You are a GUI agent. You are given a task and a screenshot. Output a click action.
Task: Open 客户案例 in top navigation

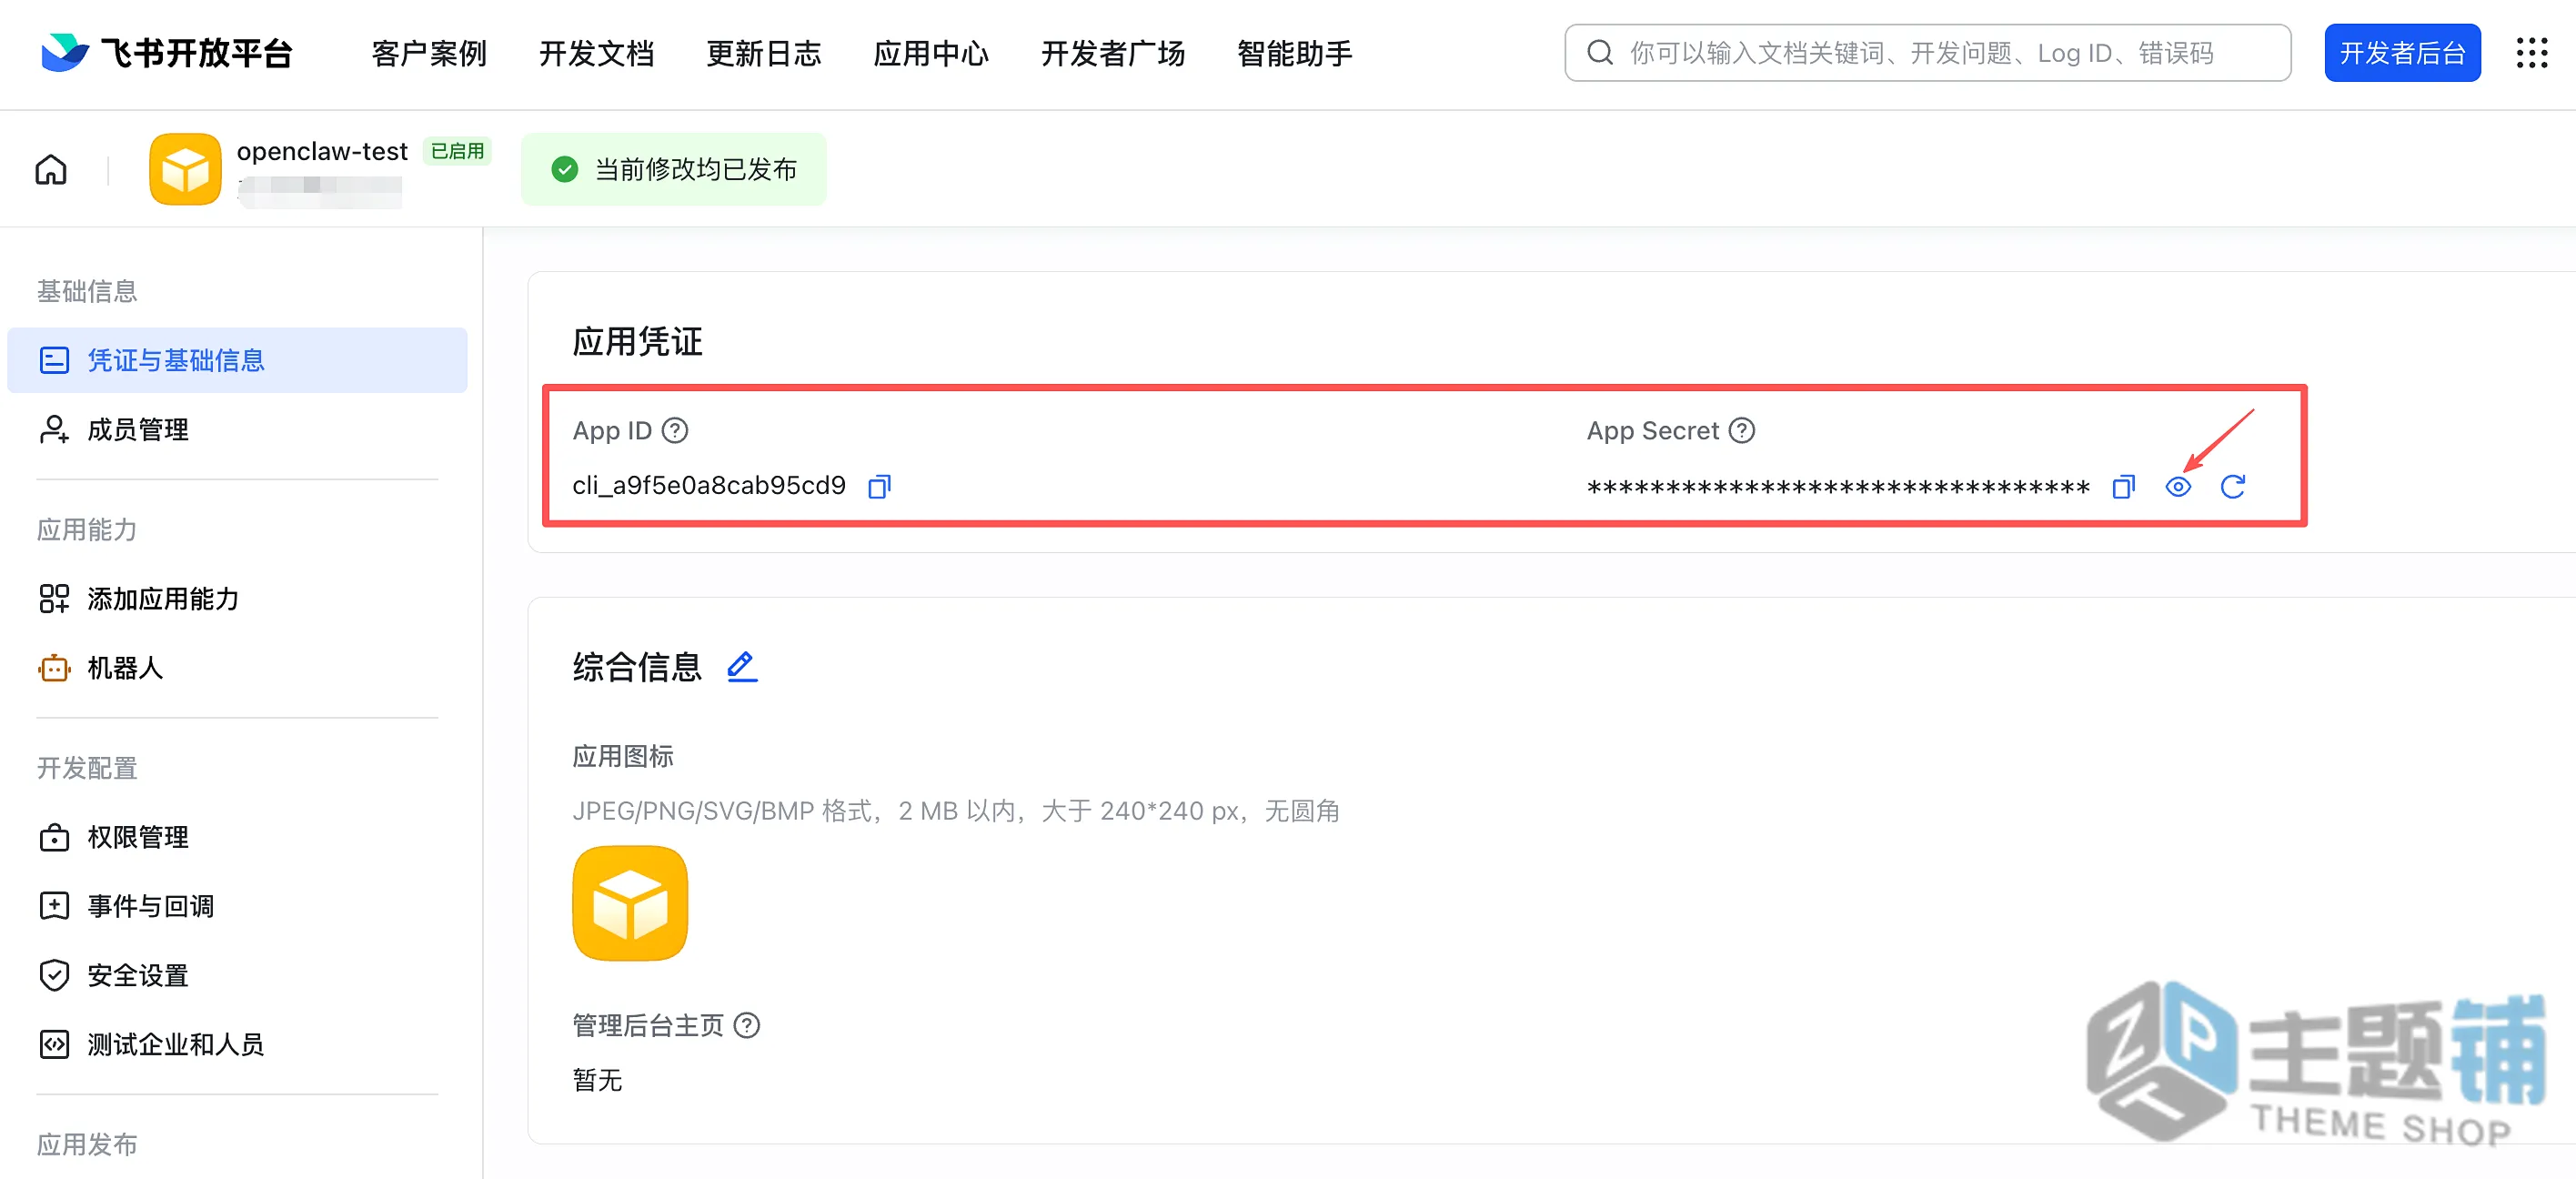click(429, 53)
